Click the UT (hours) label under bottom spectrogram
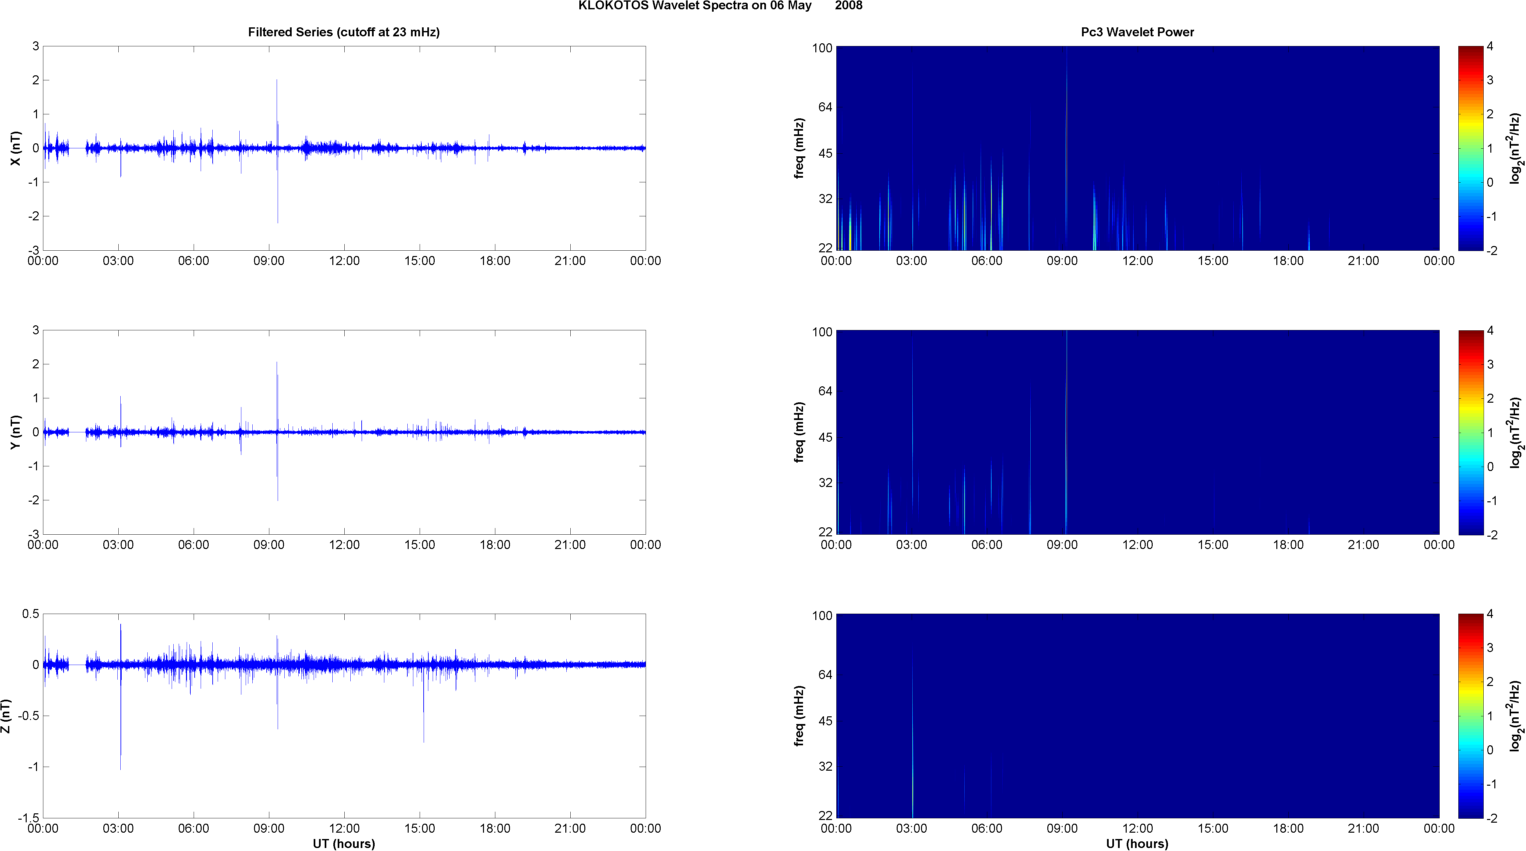The height and width of the screenshot is (851, 1526). coord(1137,844)
